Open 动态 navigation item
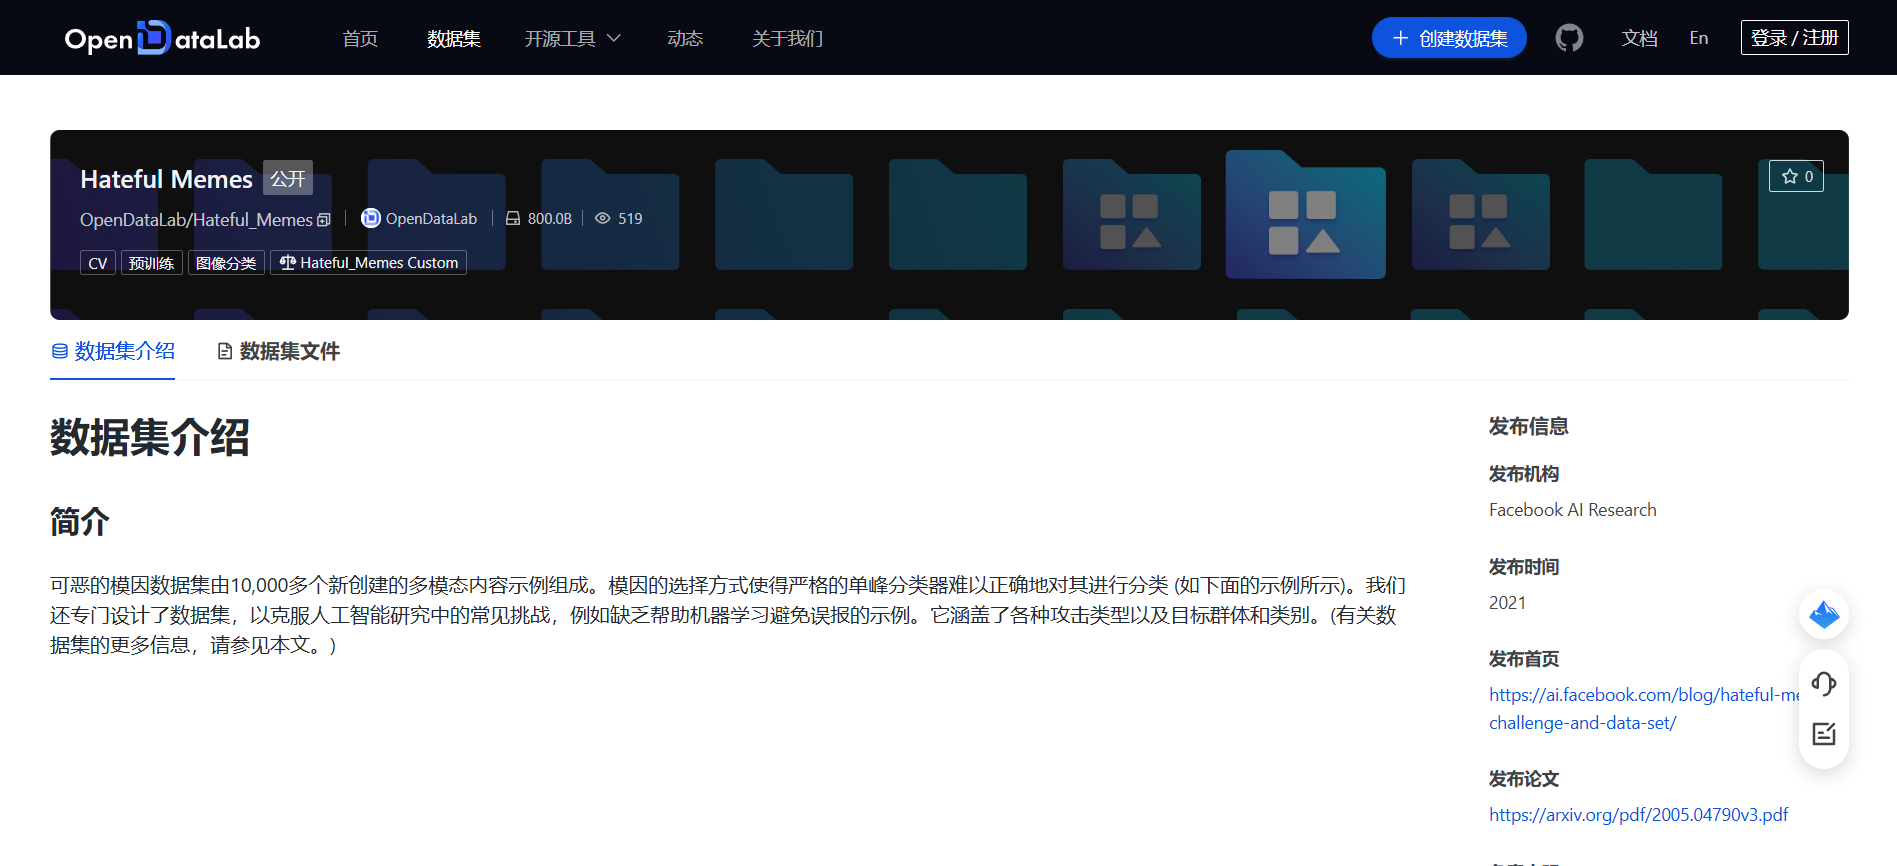Viewport: 1897px width, 866px height. pos(685,38)
